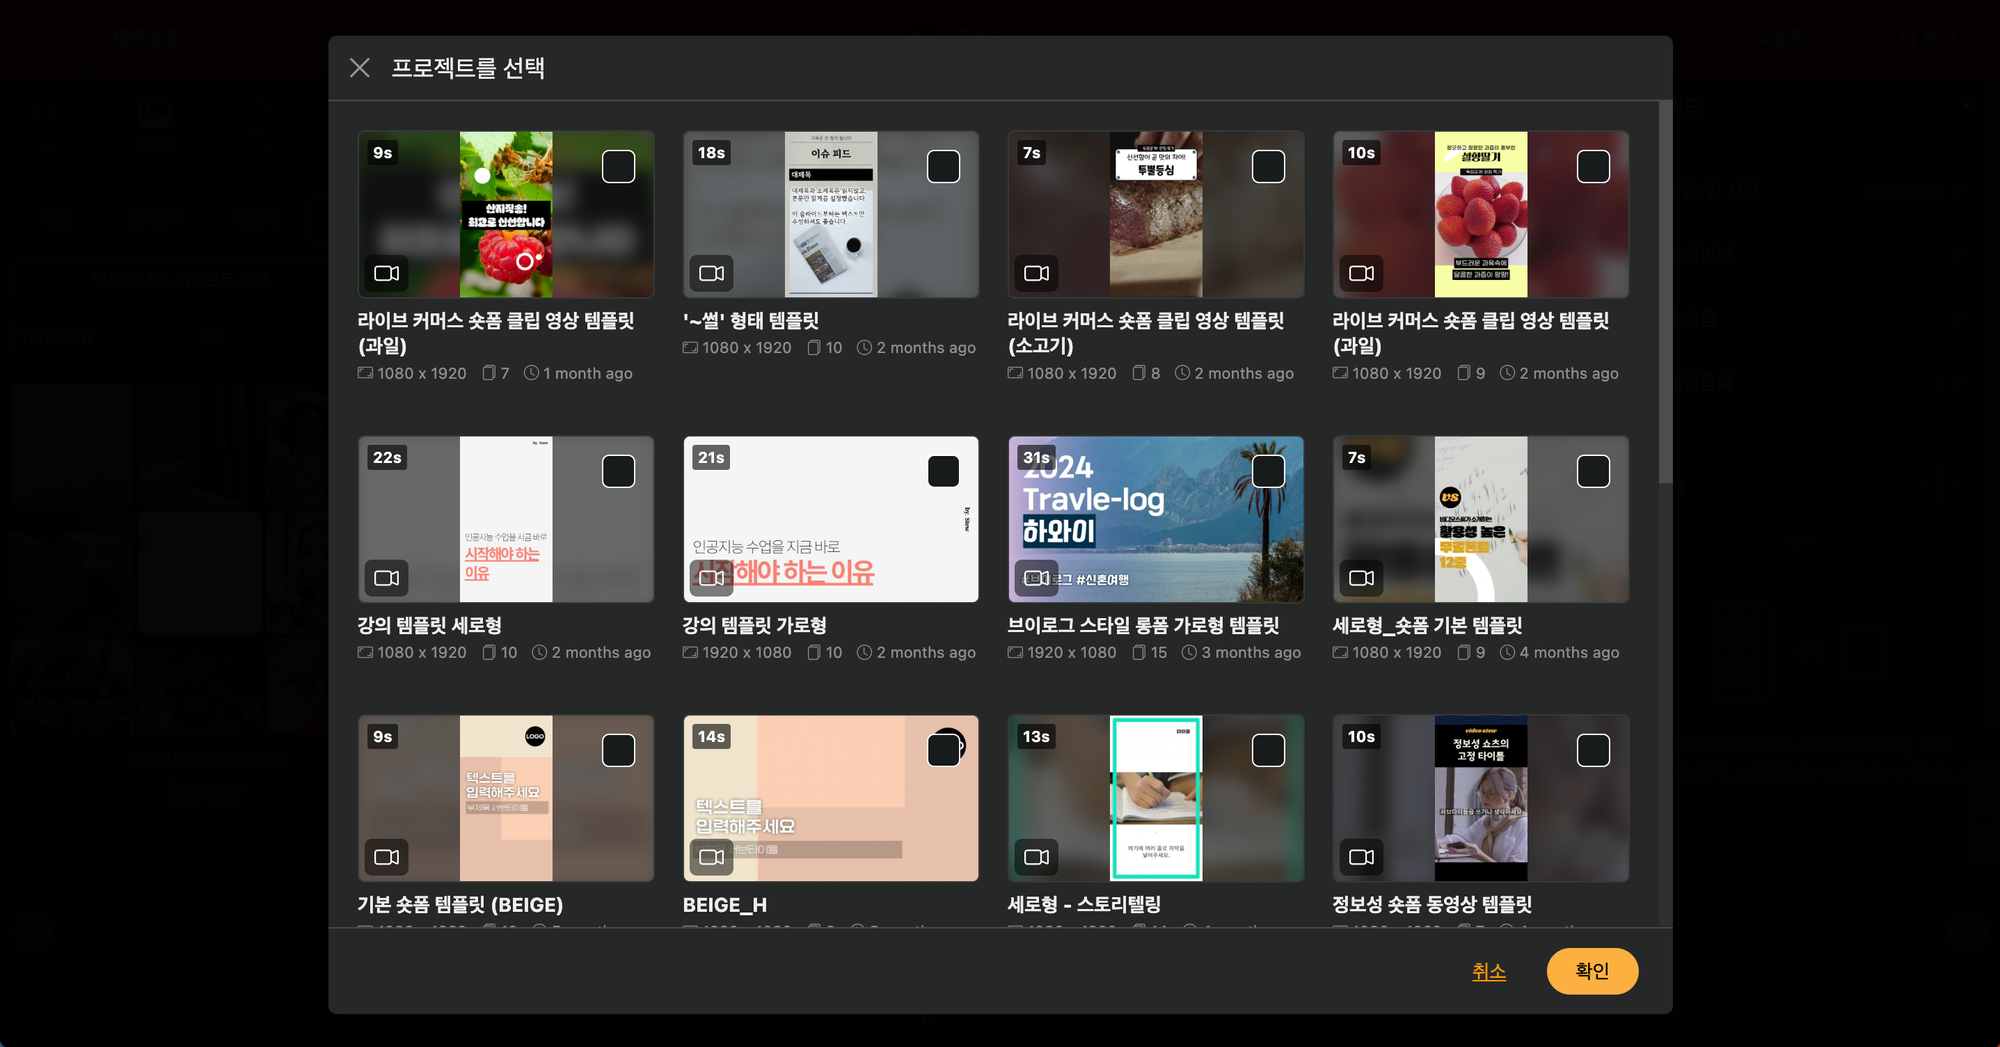Click the '4 months ago' timestamp
The width and height of the screenshot is (2000, 1047).
pos(1560,652)
